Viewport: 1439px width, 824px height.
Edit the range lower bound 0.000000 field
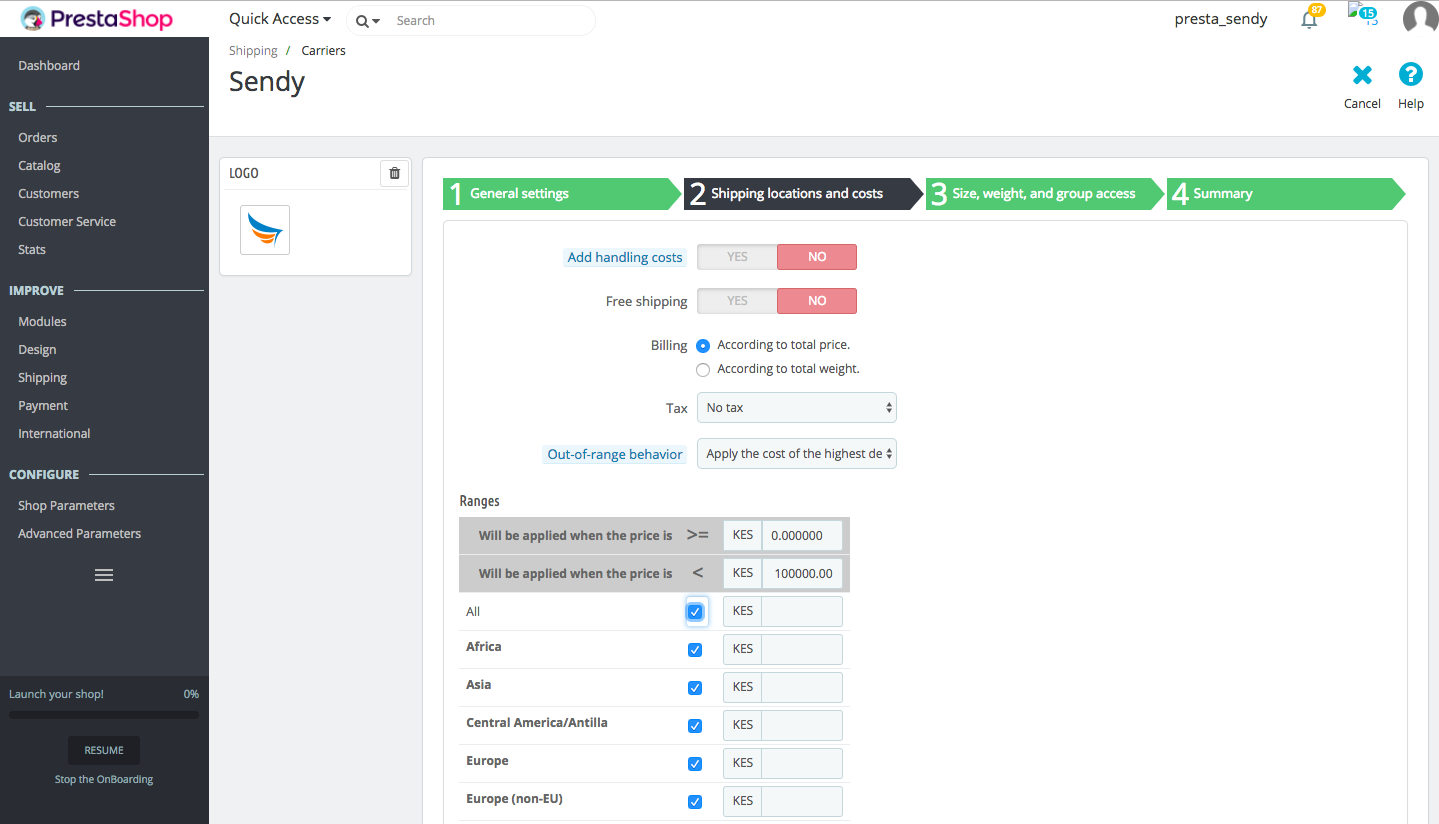click(x=802, y=535)
